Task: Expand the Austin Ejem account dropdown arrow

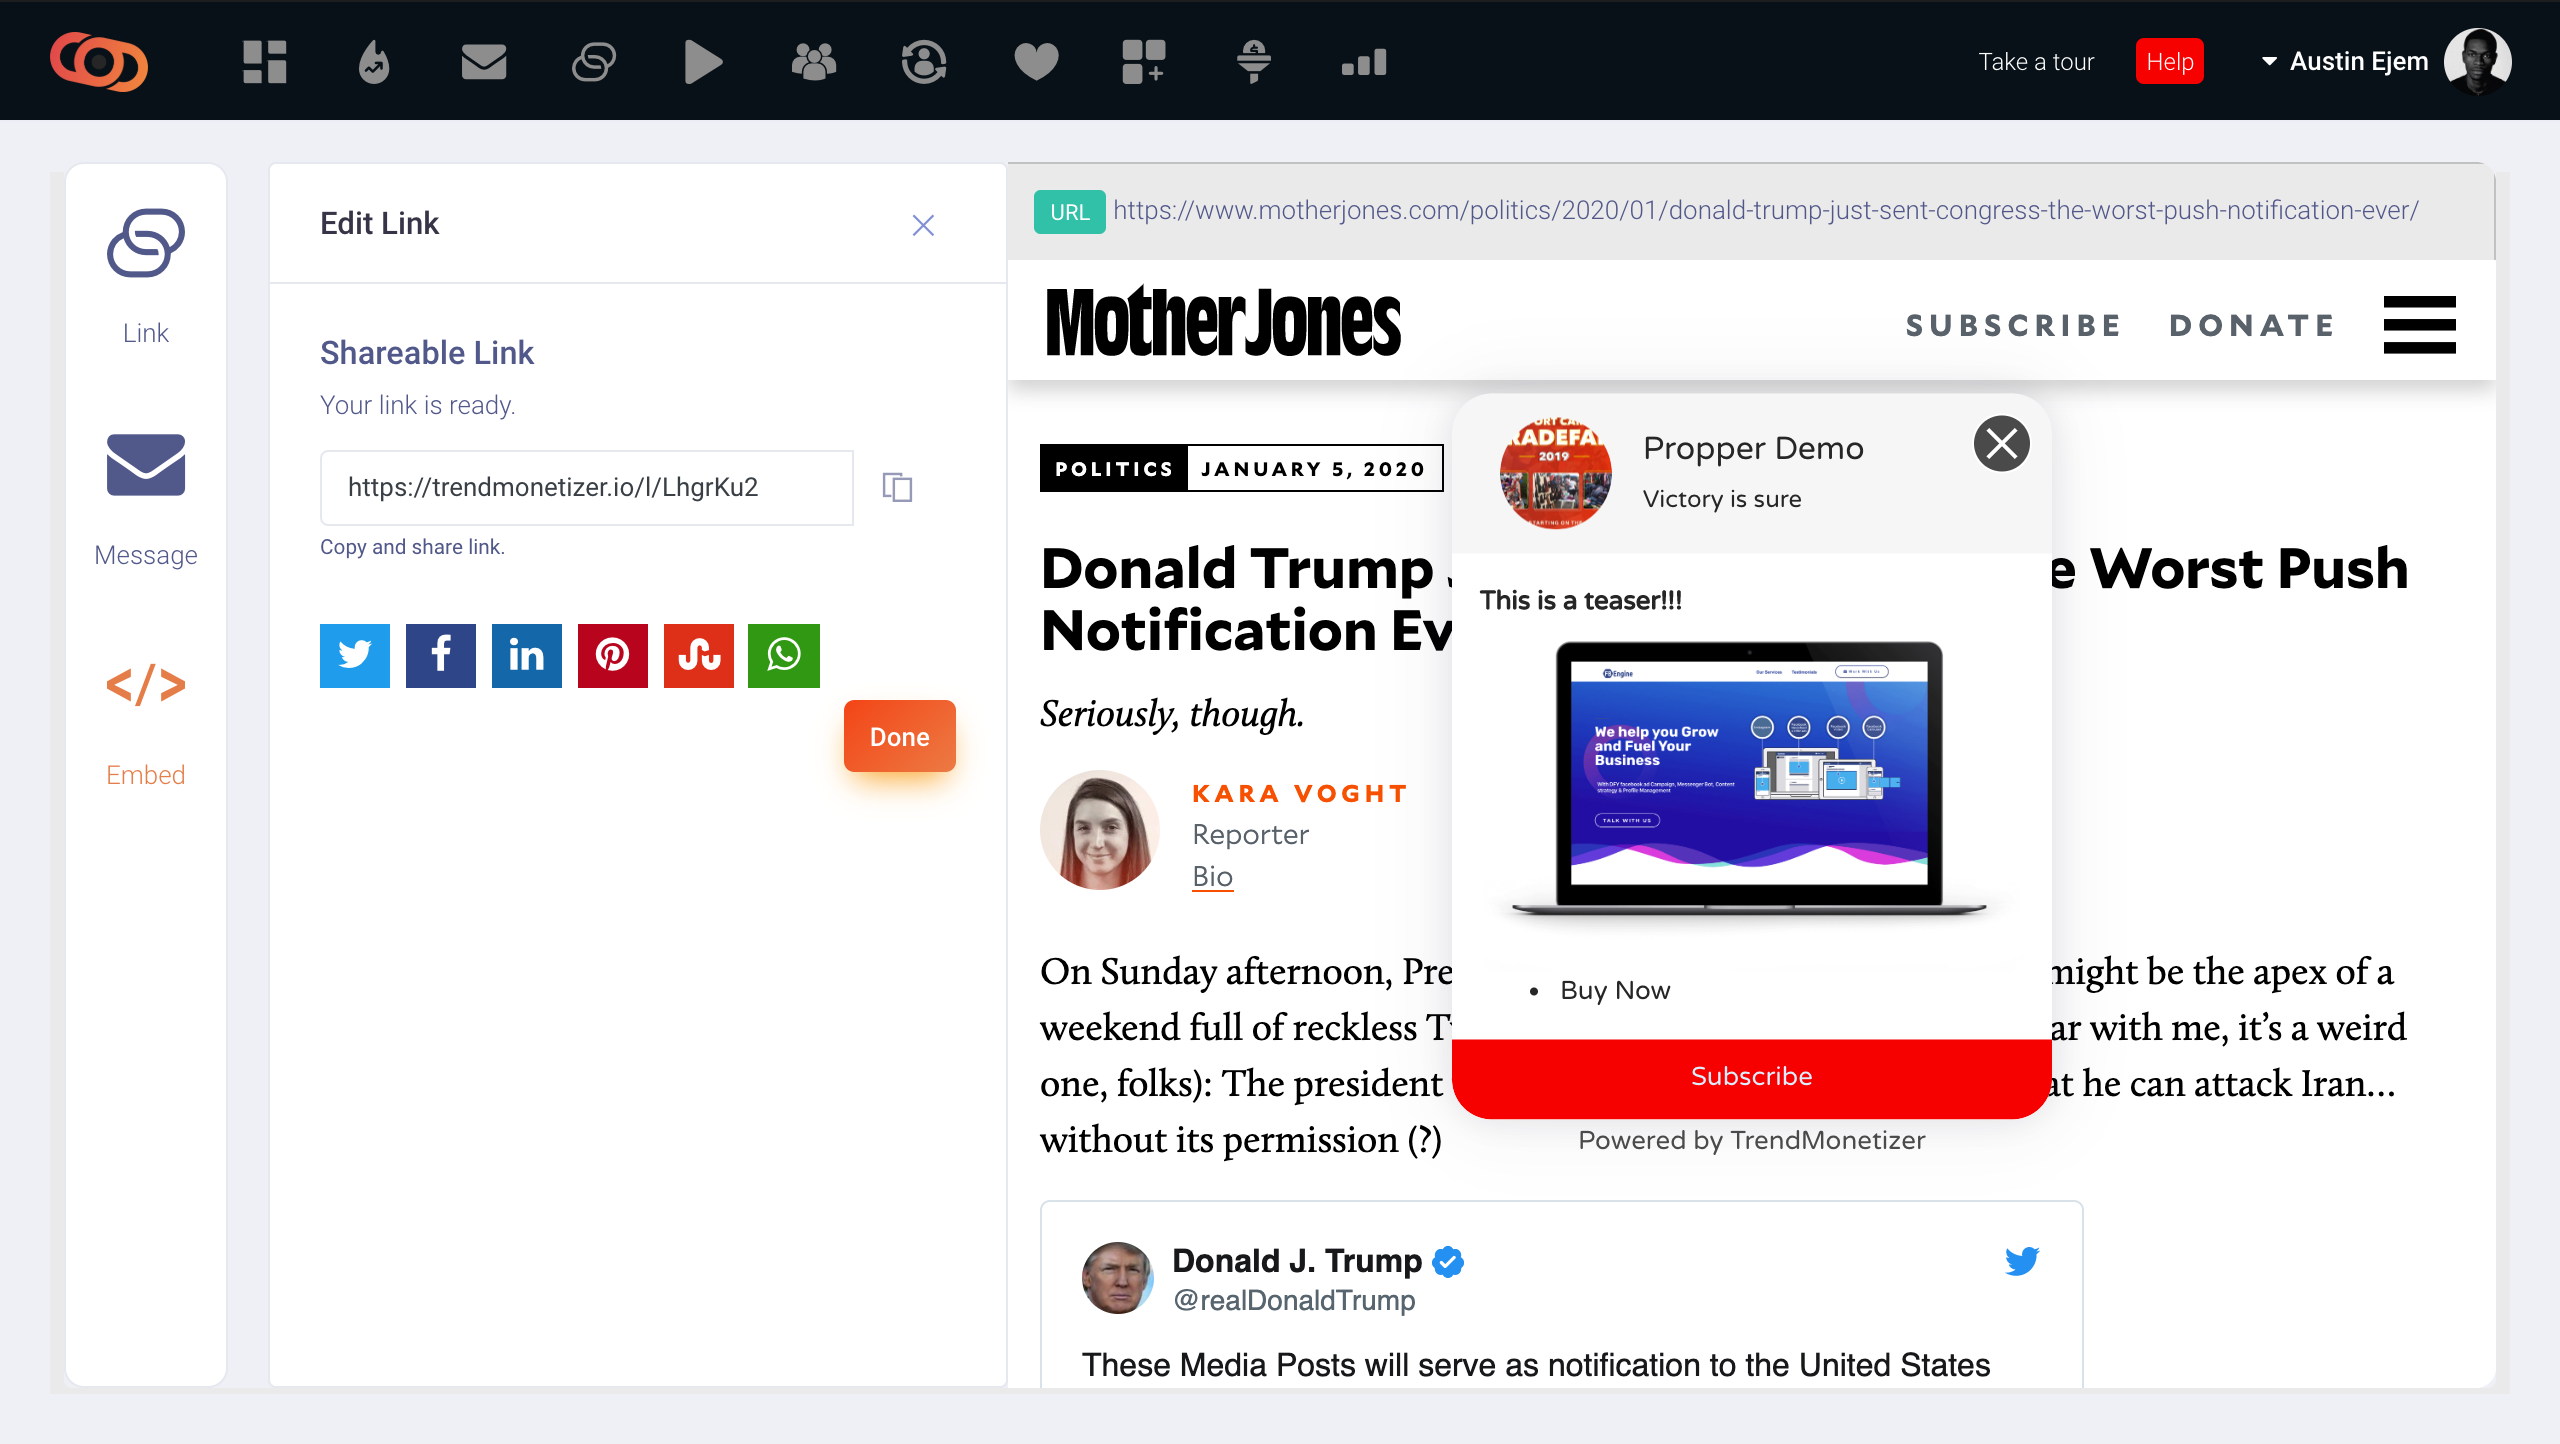Action: point(2269,62)
